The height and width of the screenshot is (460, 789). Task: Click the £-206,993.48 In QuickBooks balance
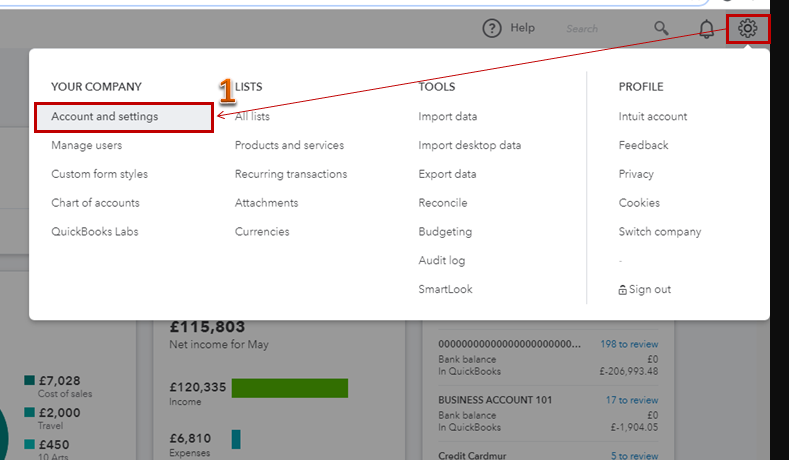[x=628, y=371]
